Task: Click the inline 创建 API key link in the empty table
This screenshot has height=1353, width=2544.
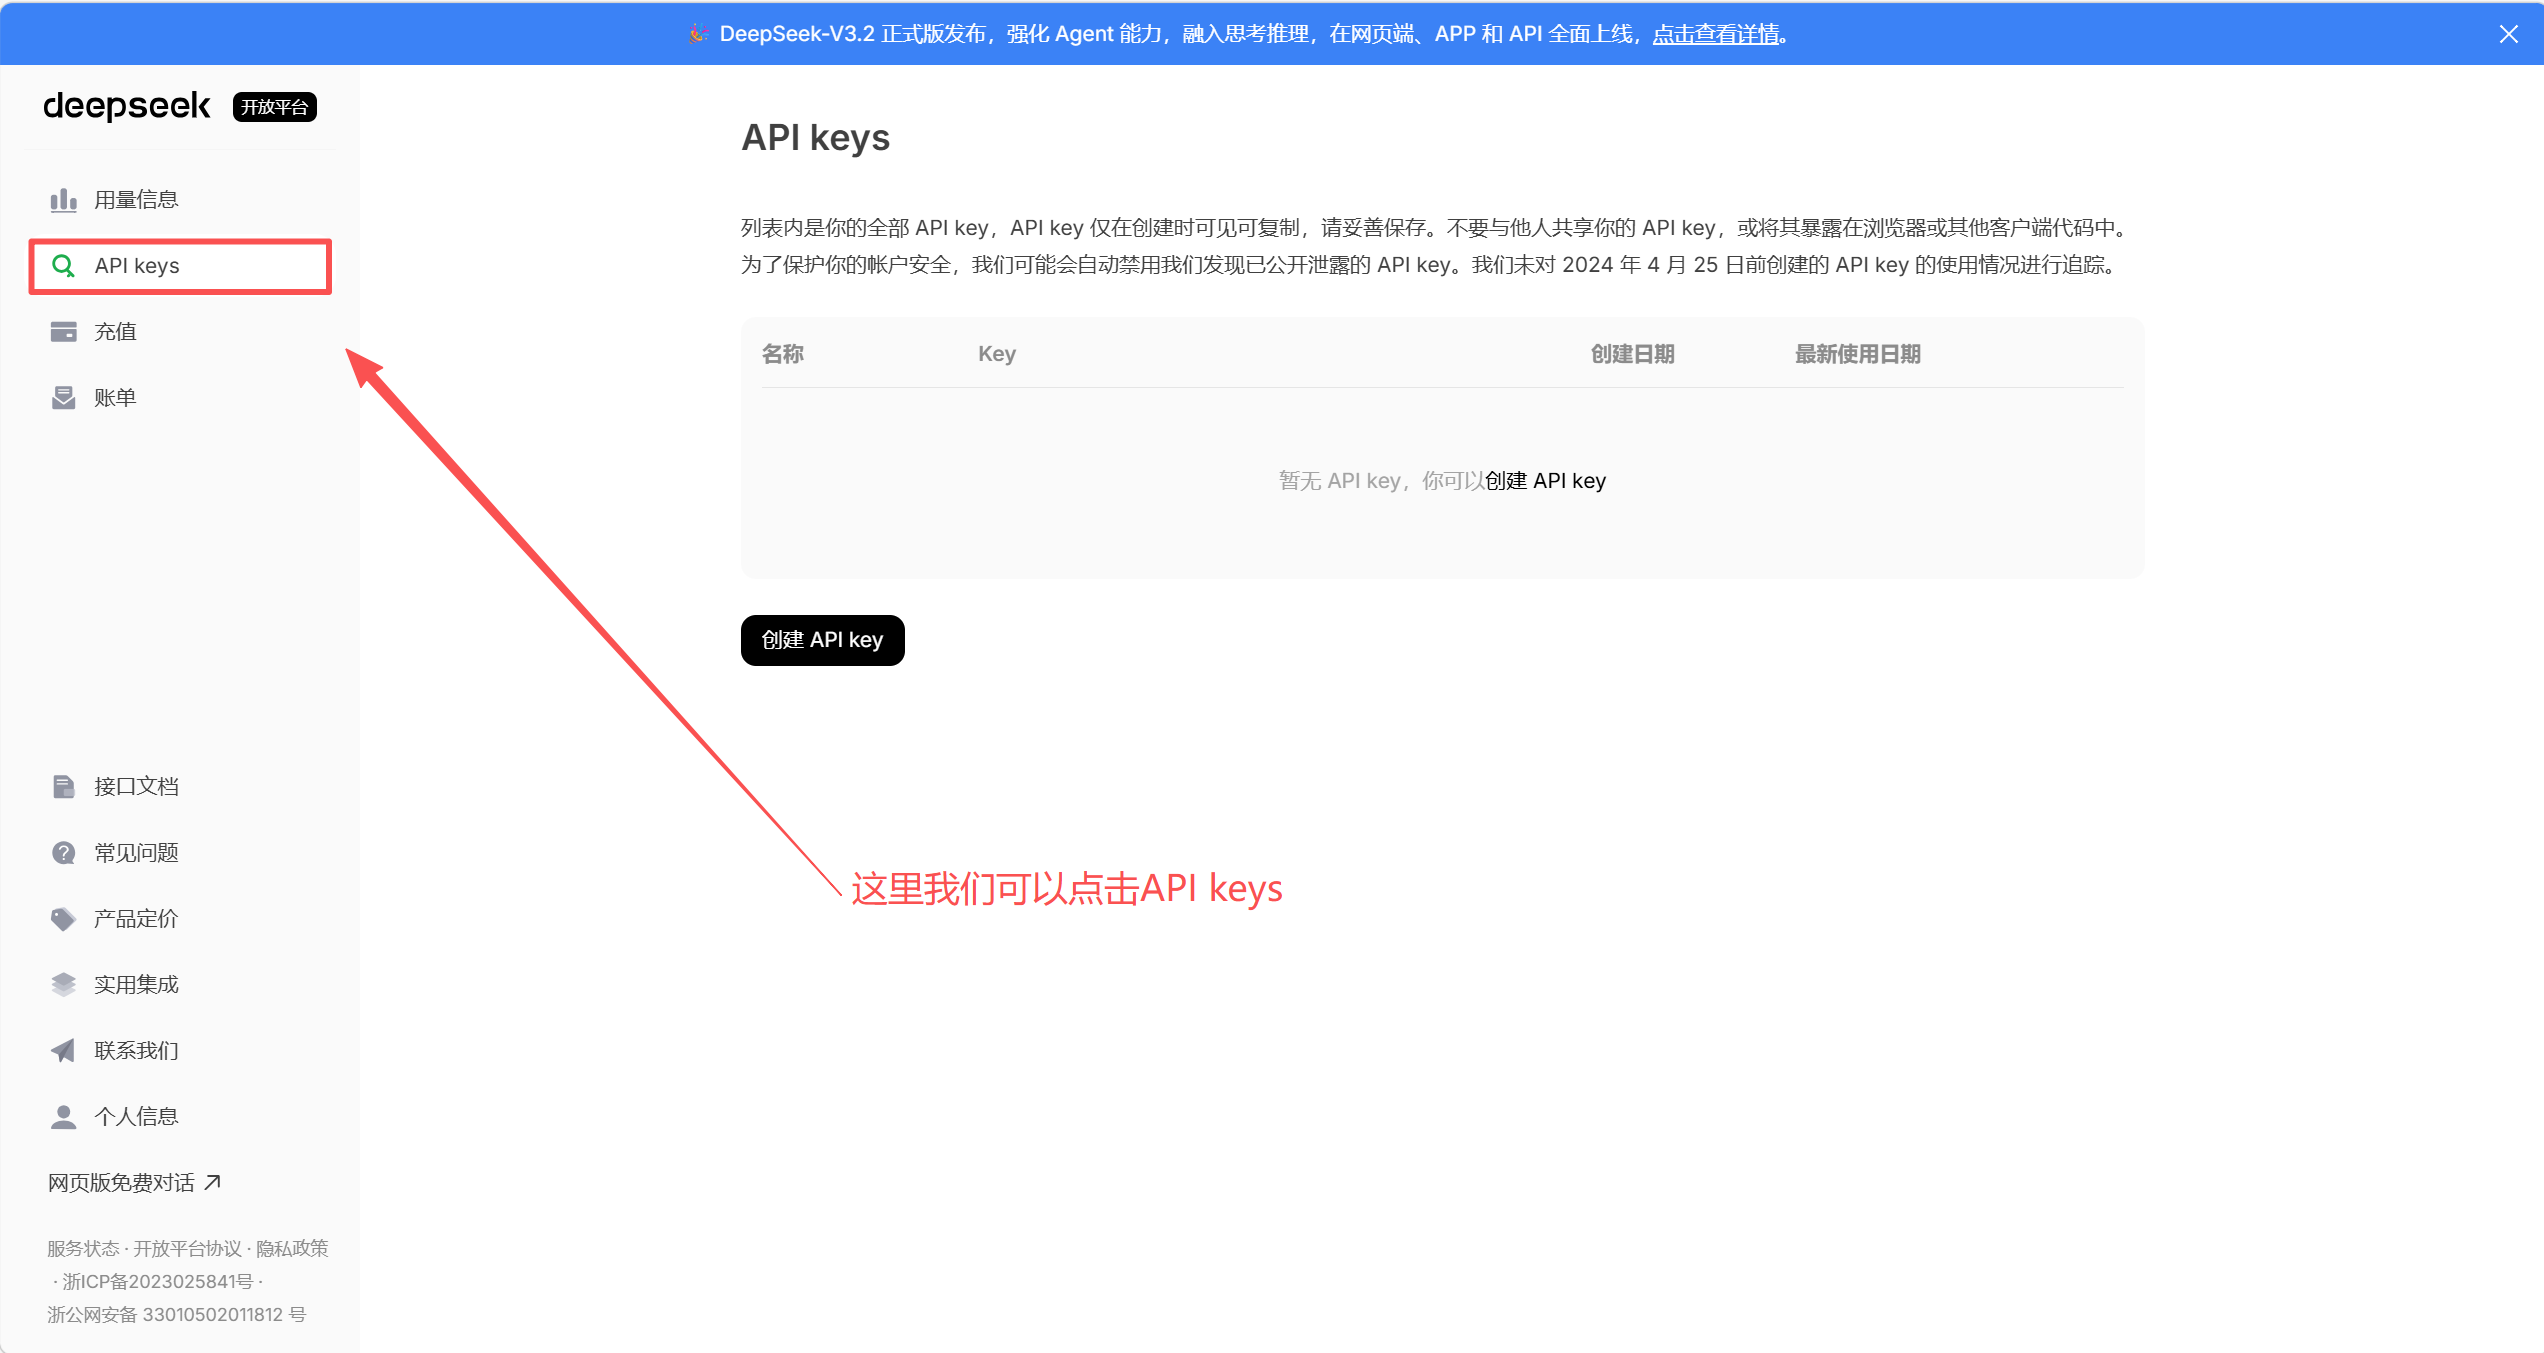Action: (1545, 481)
